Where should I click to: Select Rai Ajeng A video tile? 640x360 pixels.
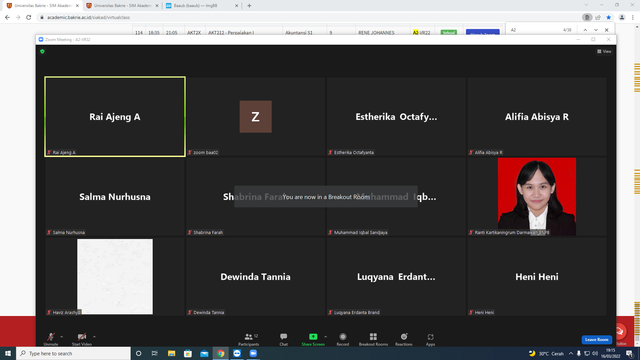pos(115,116)
